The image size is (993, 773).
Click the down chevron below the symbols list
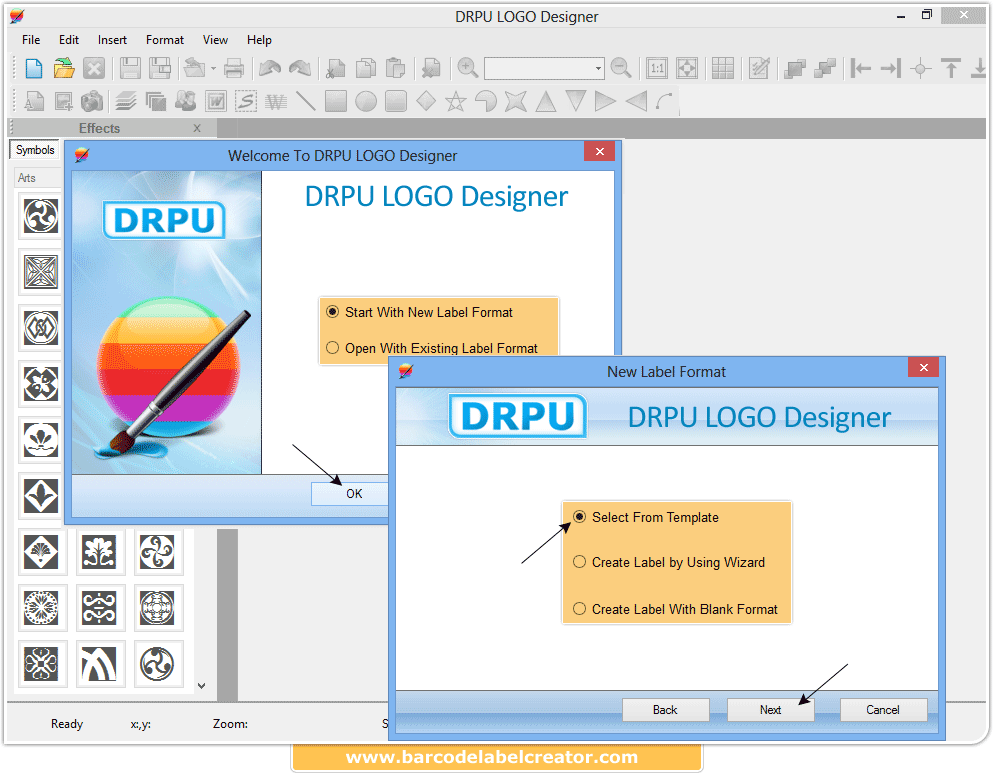coord(202,685)
